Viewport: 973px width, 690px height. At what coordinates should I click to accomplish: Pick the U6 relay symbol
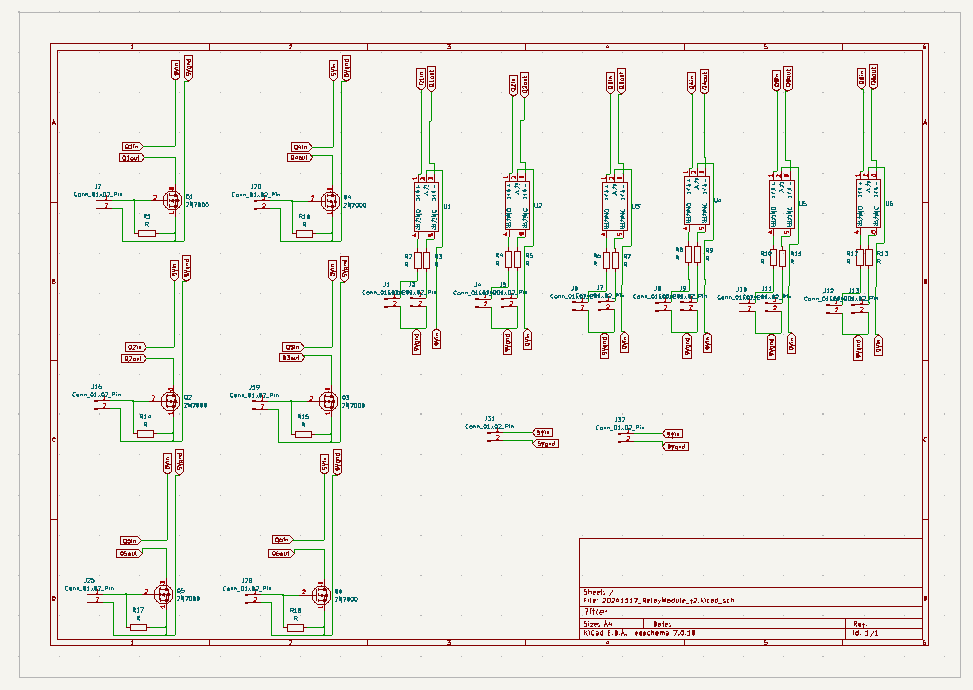[868, 207]
